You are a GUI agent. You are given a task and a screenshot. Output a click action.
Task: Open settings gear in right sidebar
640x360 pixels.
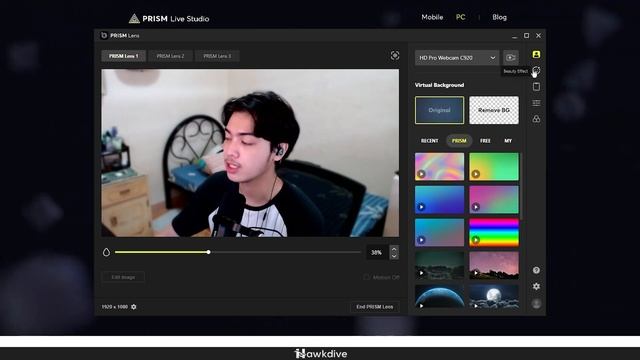(x=536, y=287)
